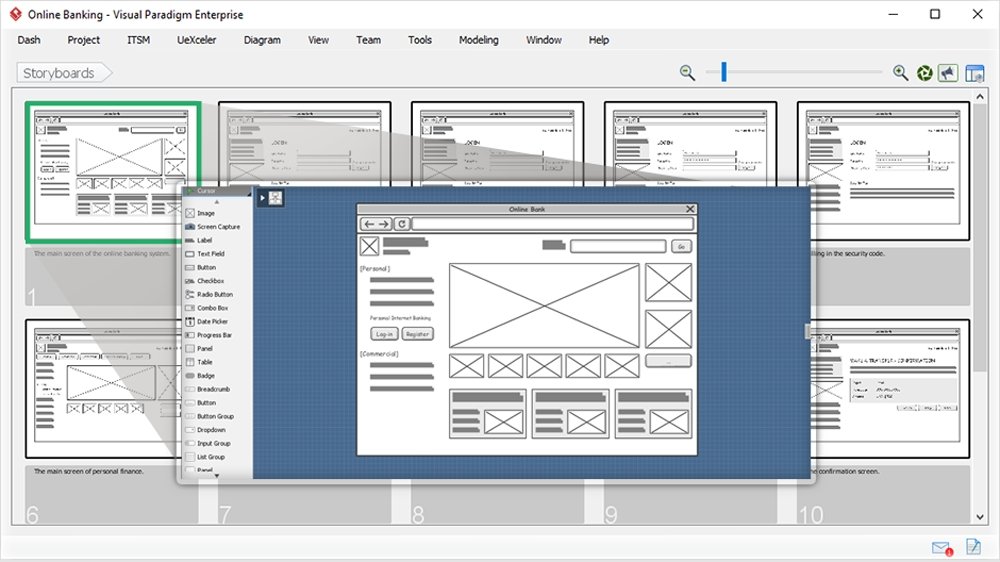The image size is (1000, 562).
Task: Open the Team menu
Action: tap(368, 40)
